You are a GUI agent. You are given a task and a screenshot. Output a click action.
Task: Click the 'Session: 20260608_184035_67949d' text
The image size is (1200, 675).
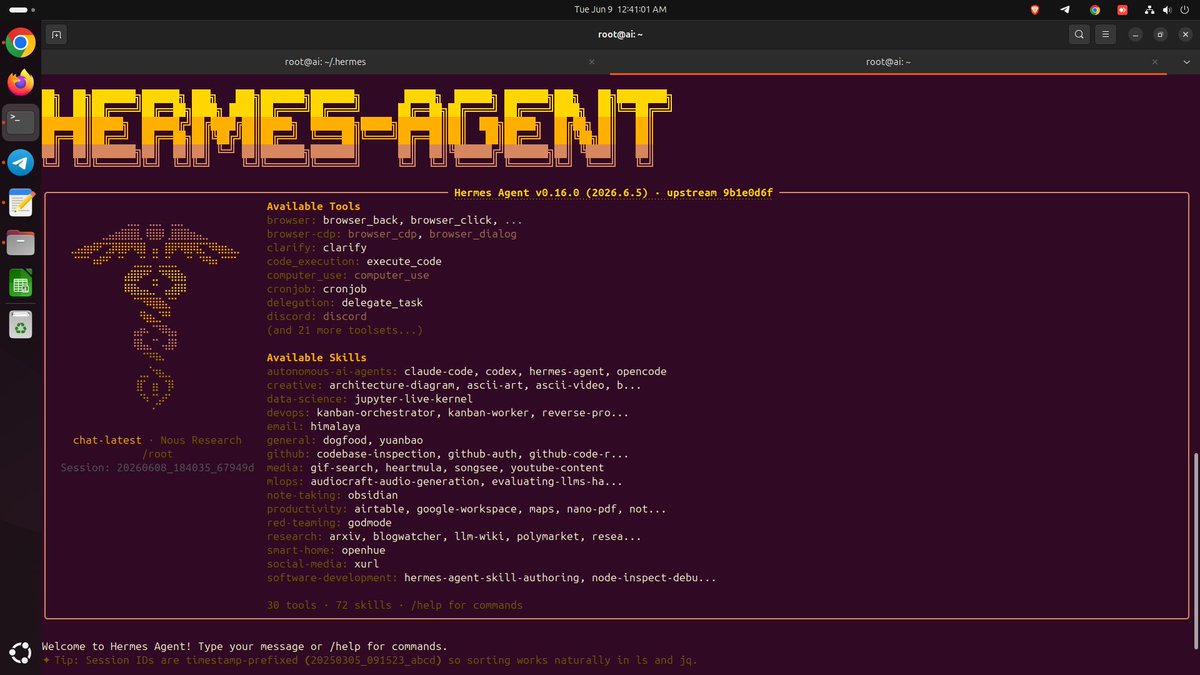pos(157,467)
